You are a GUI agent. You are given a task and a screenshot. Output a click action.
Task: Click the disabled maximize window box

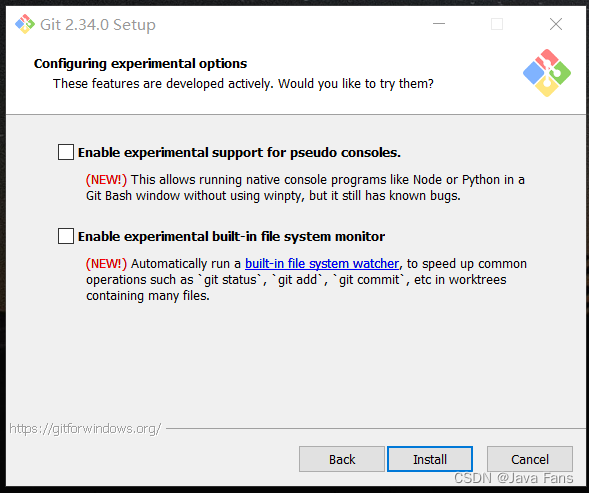(x=497, y=24)
